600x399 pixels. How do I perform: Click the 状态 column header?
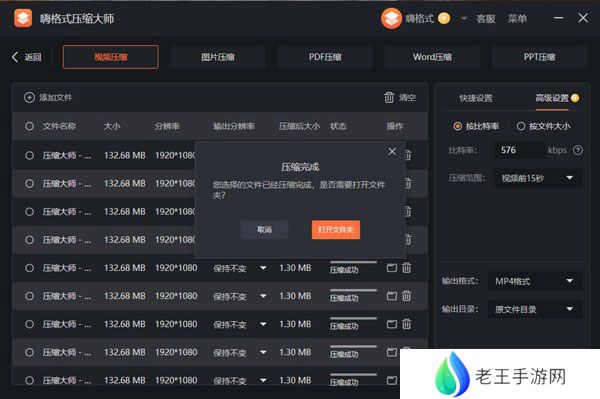pos(338,126)
